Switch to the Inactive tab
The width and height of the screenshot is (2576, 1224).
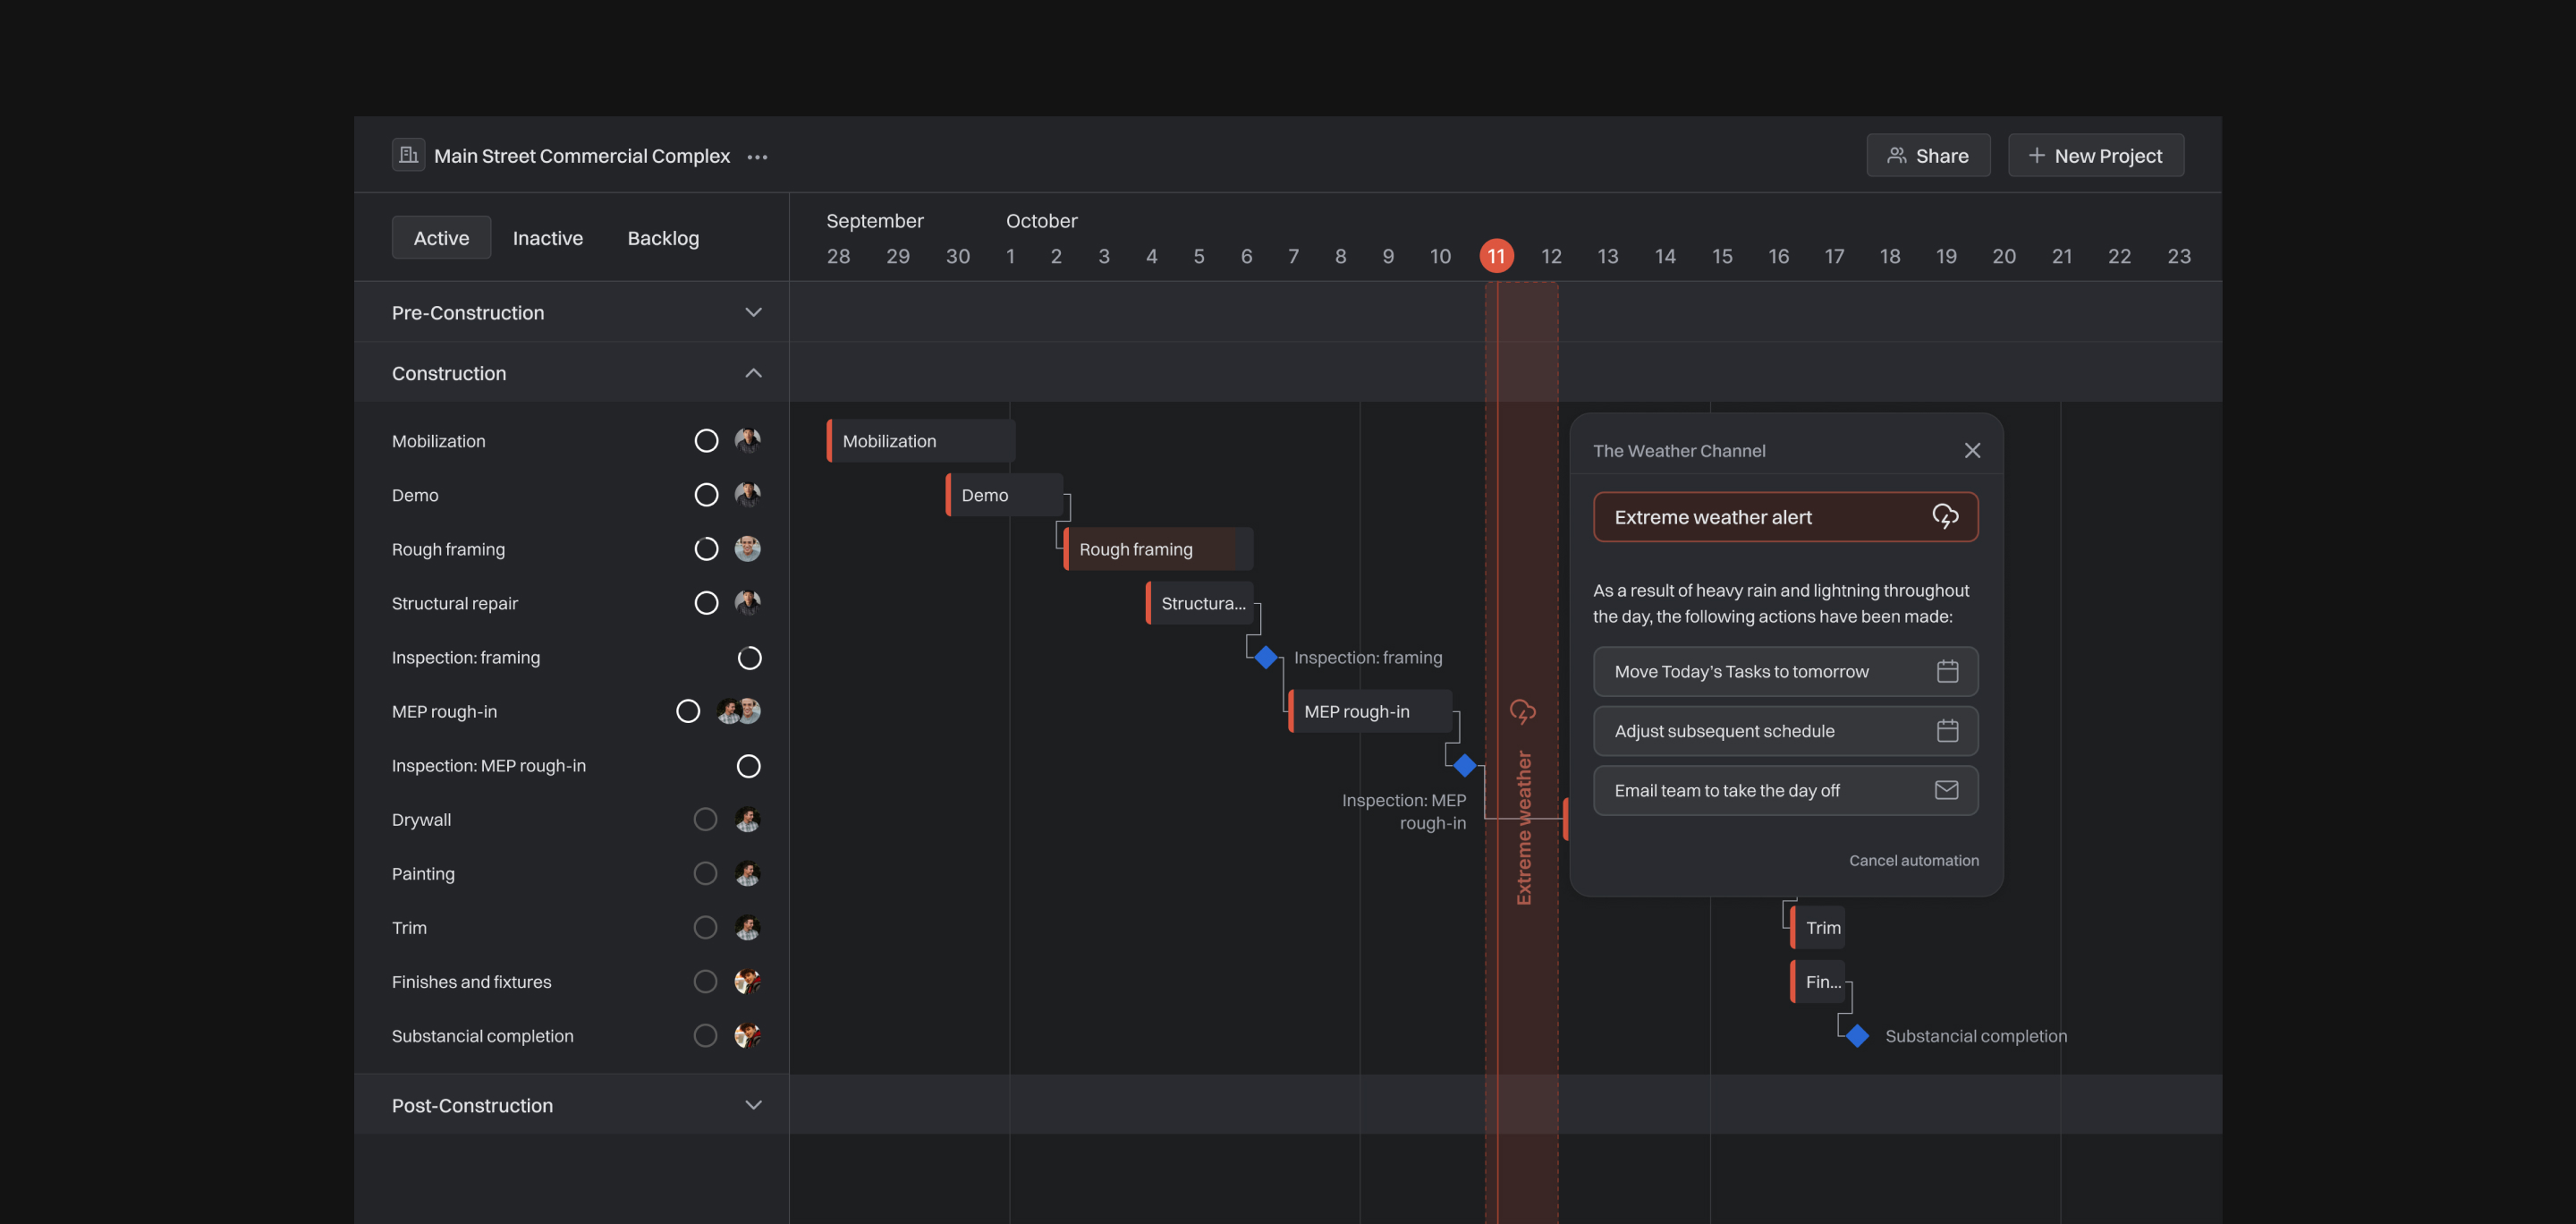point(548,237)
